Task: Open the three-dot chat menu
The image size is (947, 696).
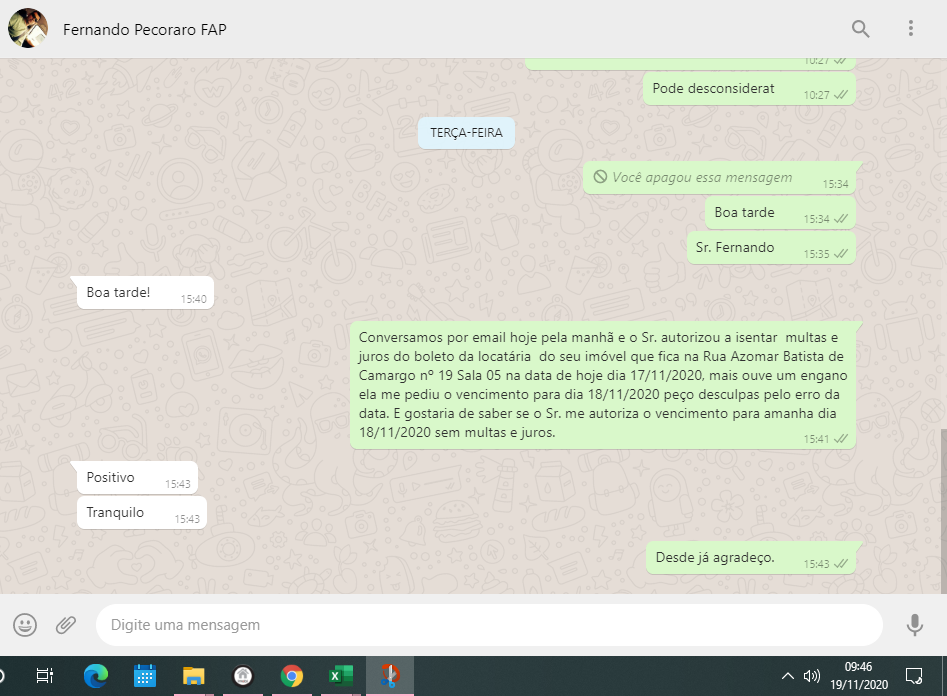Action: tap(910, 28)
